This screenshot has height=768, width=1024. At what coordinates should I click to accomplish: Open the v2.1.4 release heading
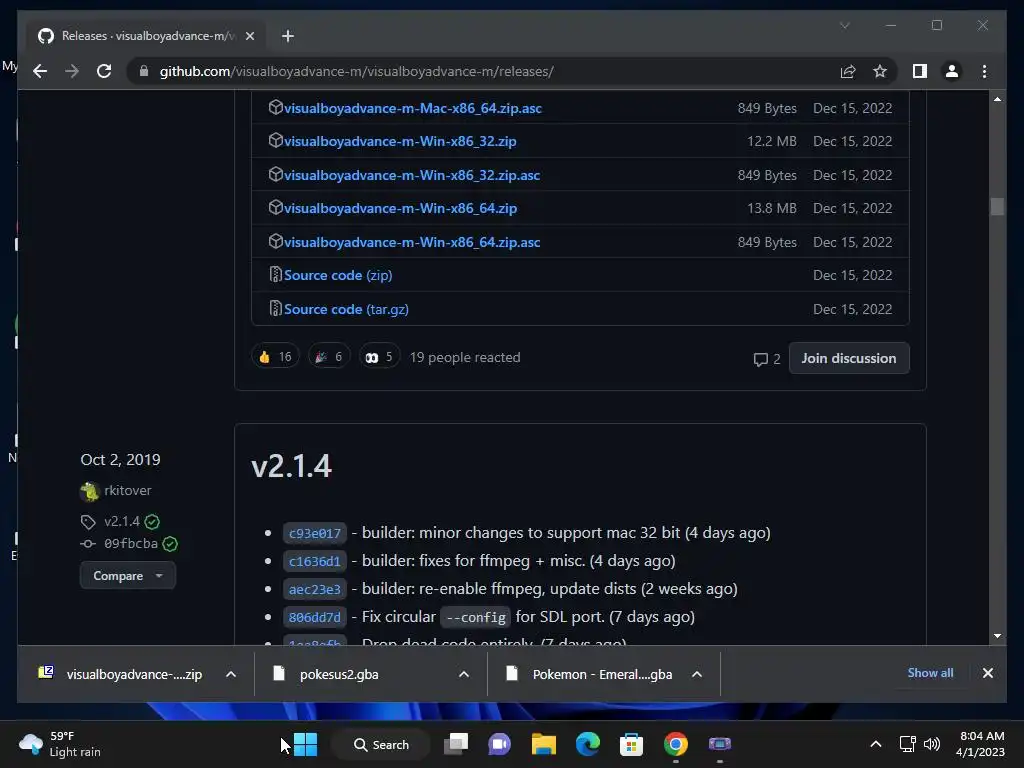coord(291,466)
